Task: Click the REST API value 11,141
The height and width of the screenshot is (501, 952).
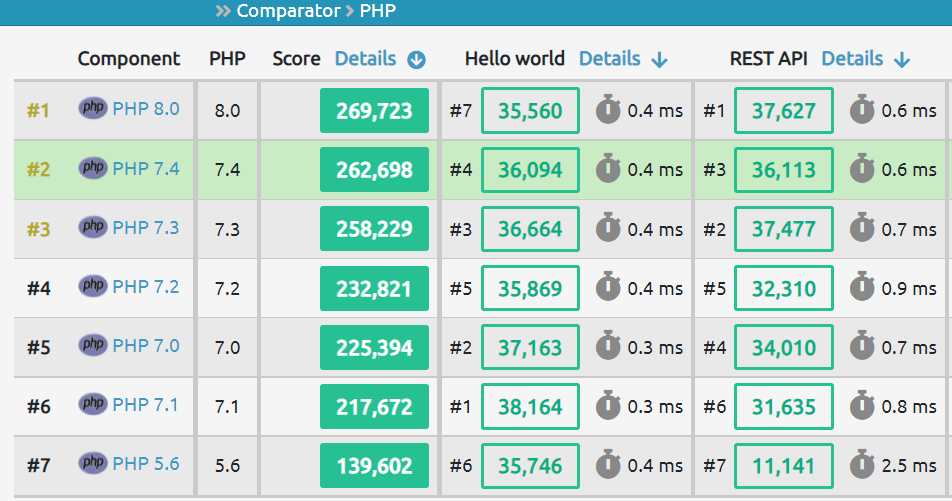Action: pyautogui.click(x=784, y=466)
